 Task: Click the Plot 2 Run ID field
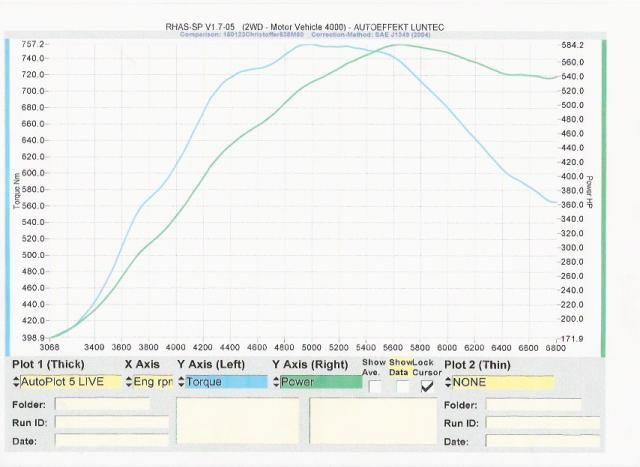coord(542,423)
